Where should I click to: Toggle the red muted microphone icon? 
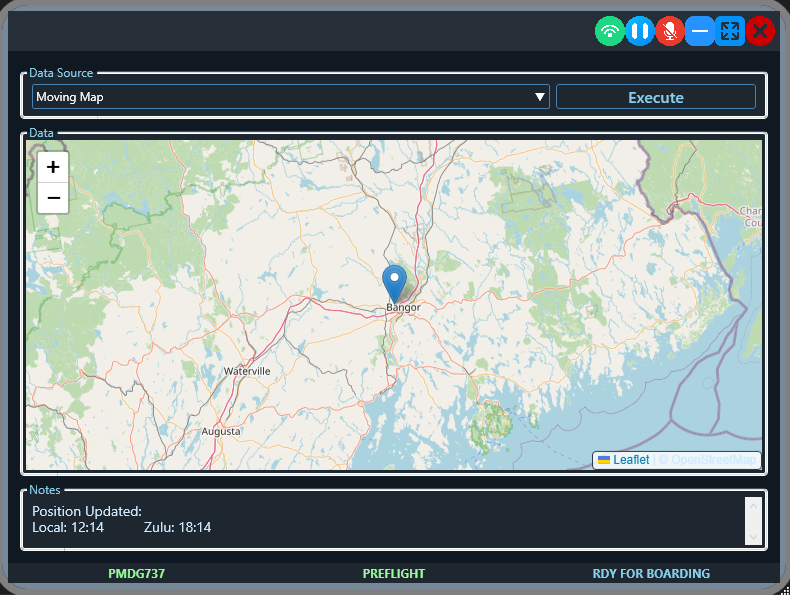(670, 31)
